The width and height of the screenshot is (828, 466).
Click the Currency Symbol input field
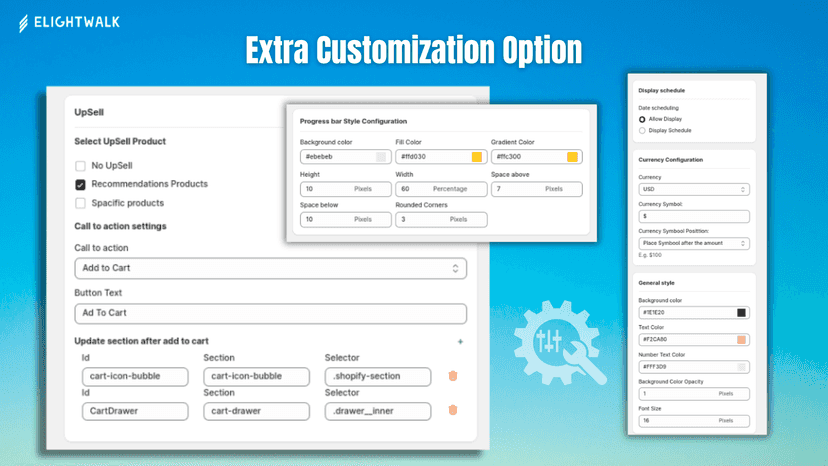pyautogui.click(x=694, y=216)
